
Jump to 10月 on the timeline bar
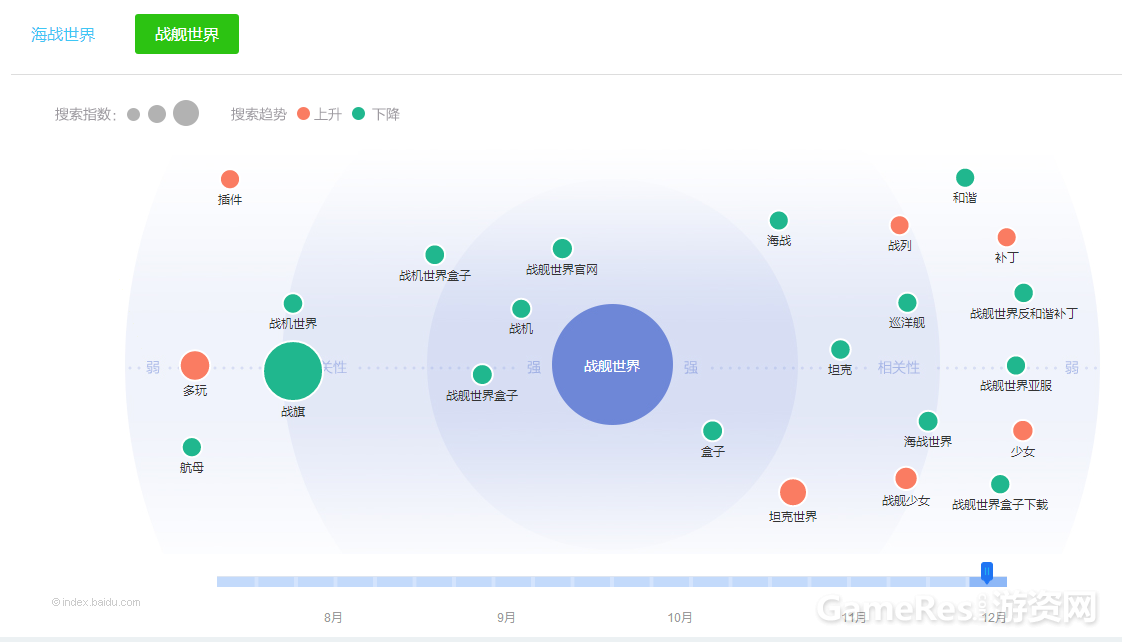680,618
